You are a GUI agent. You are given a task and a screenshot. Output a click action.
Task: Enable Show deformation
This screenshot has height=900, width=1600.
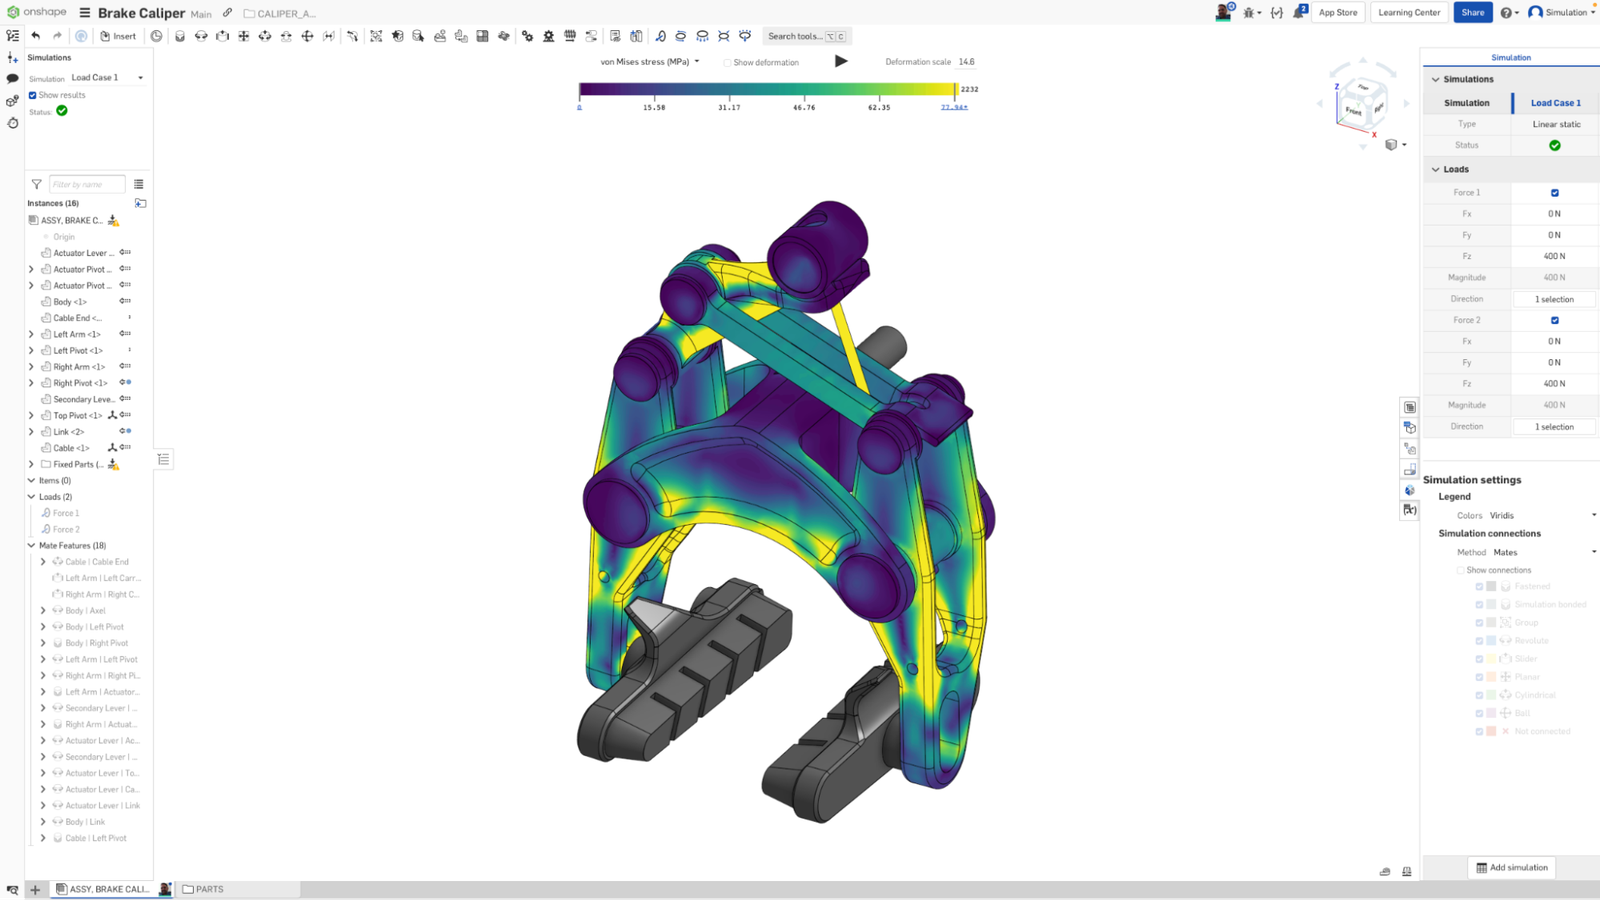point(726,62)
